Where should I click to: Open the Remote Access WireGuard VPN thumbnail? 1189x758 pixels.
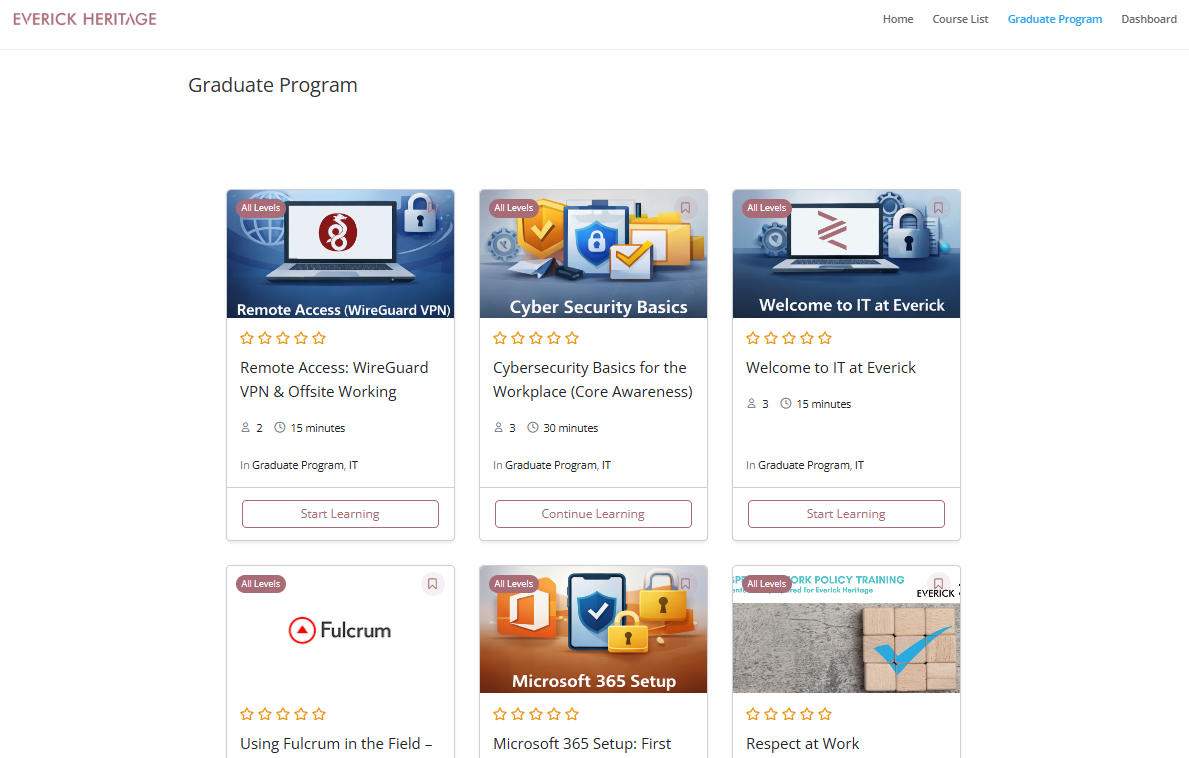coord(340,254)
